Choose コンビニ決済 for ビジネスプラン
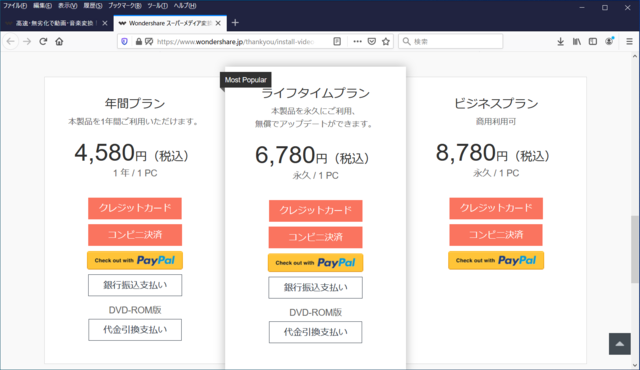The image size is (640, 370). pyautogui.click(x=496, y=235)
